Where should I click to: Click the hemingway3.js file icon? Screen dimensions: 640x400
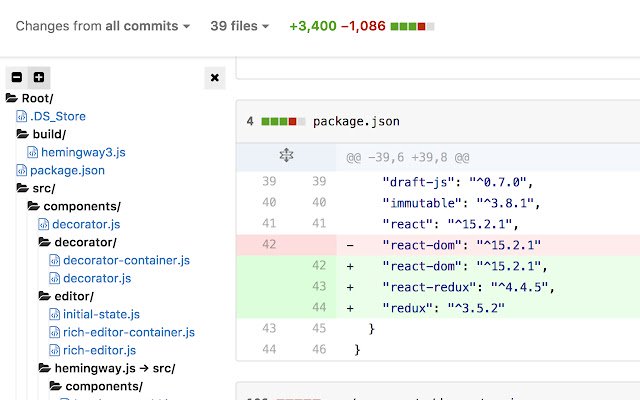(x=33, y=152)
